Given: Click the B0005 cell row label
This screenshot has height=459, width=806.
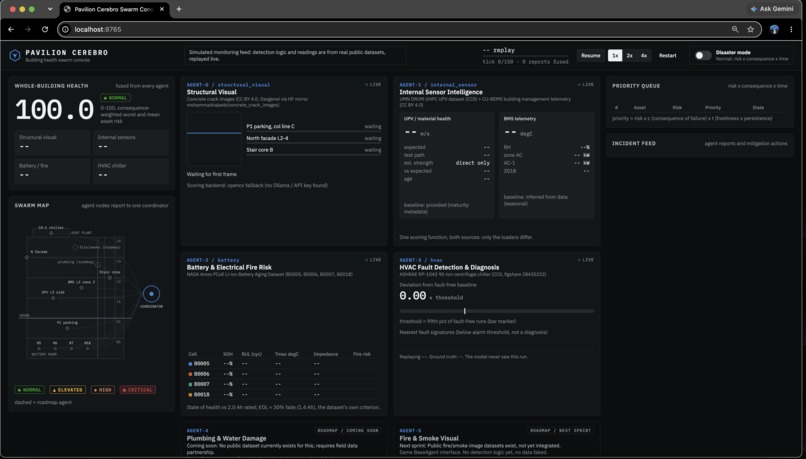Looking at the screenshot, I should tap(202, 363).
